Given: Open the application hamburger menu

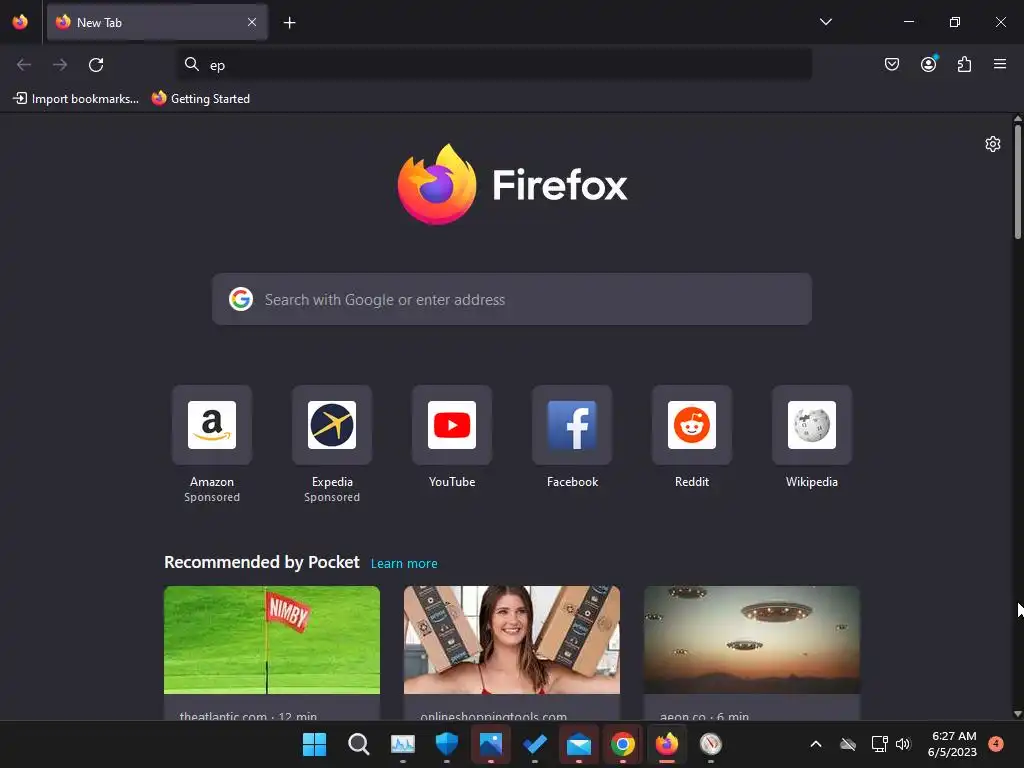Looking at the screenshot, I should click(x=999, y=64).
